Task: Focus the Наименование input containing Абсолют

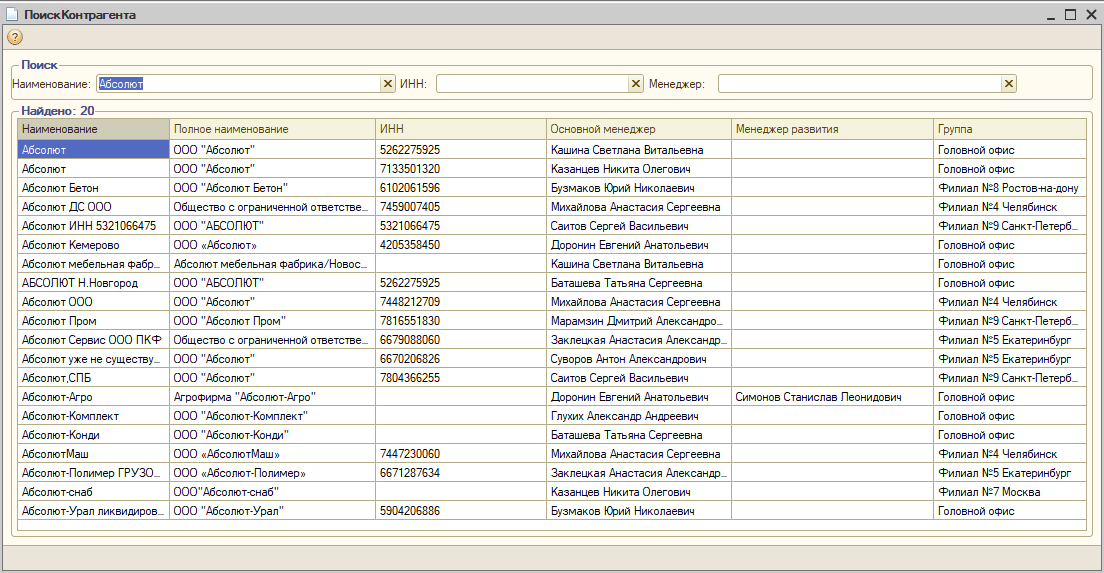Action: (239, 84)
